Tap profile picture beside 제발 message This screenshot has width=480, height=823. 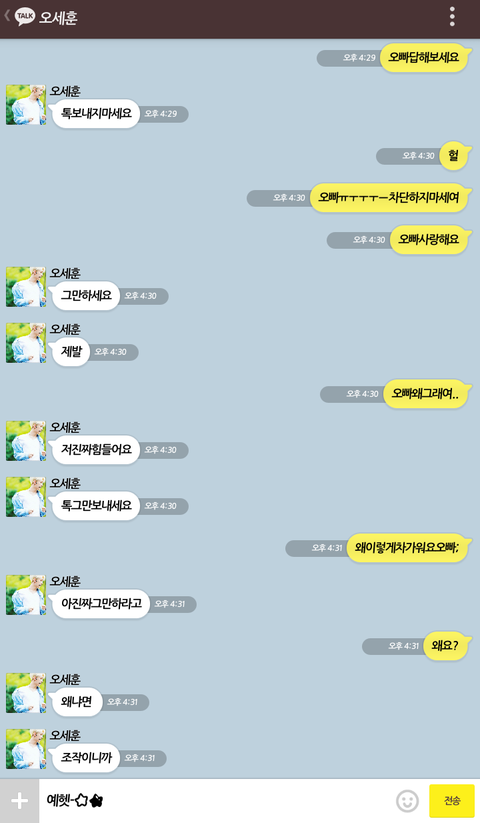pos(26,343)
